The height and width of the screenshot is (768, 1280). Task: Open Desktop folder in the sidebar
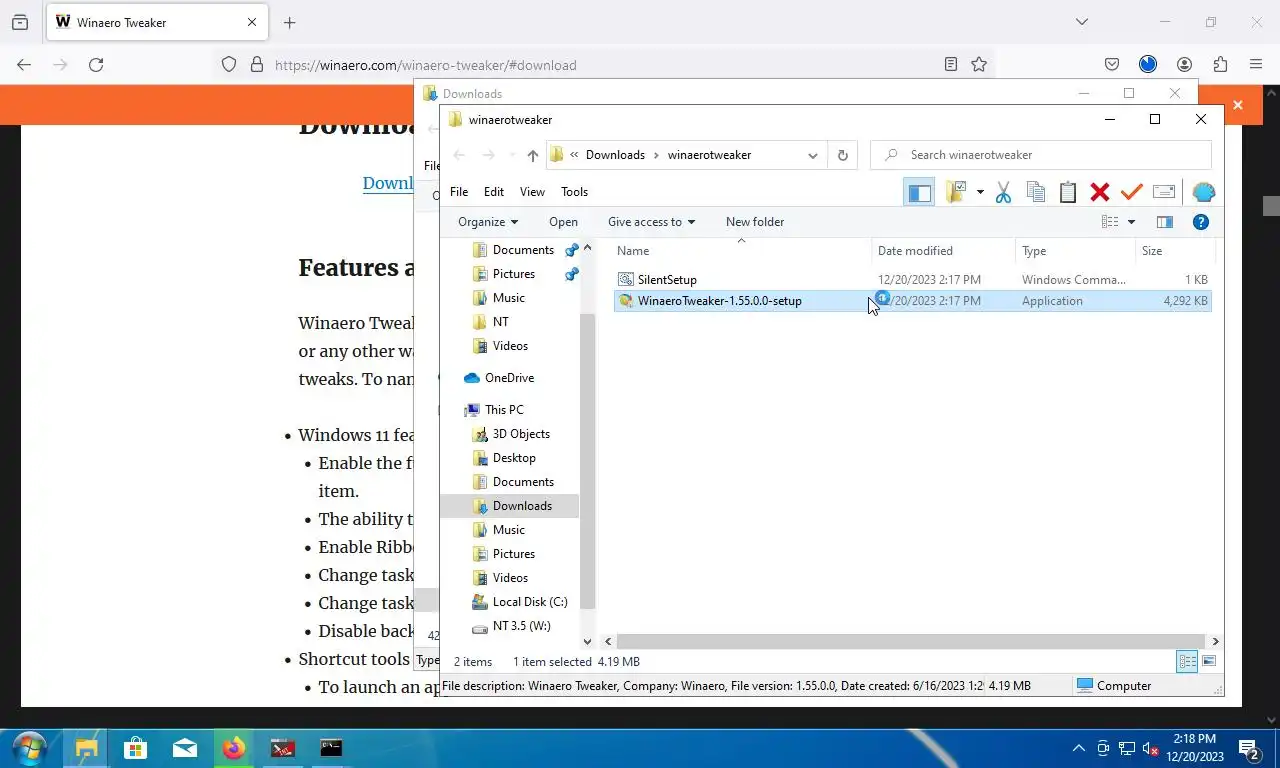click(x=514, y=458)
